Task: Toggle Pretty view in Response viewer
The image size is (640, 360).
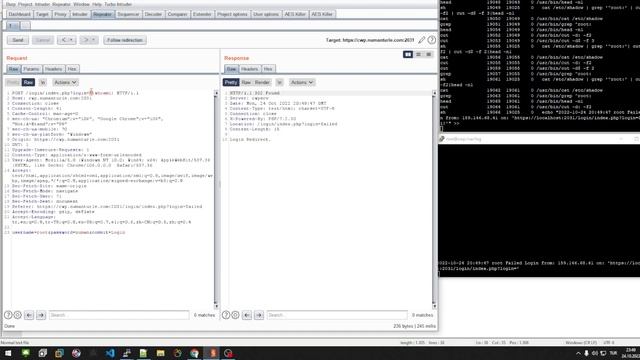Action: coord(231,82)
